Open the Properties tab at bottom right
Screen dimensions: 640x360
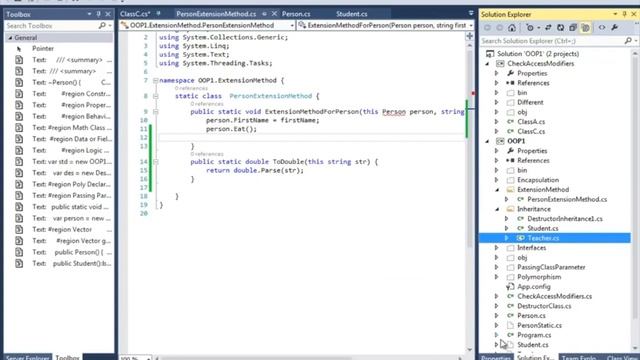pyautogui.click(x=496, y=358)
